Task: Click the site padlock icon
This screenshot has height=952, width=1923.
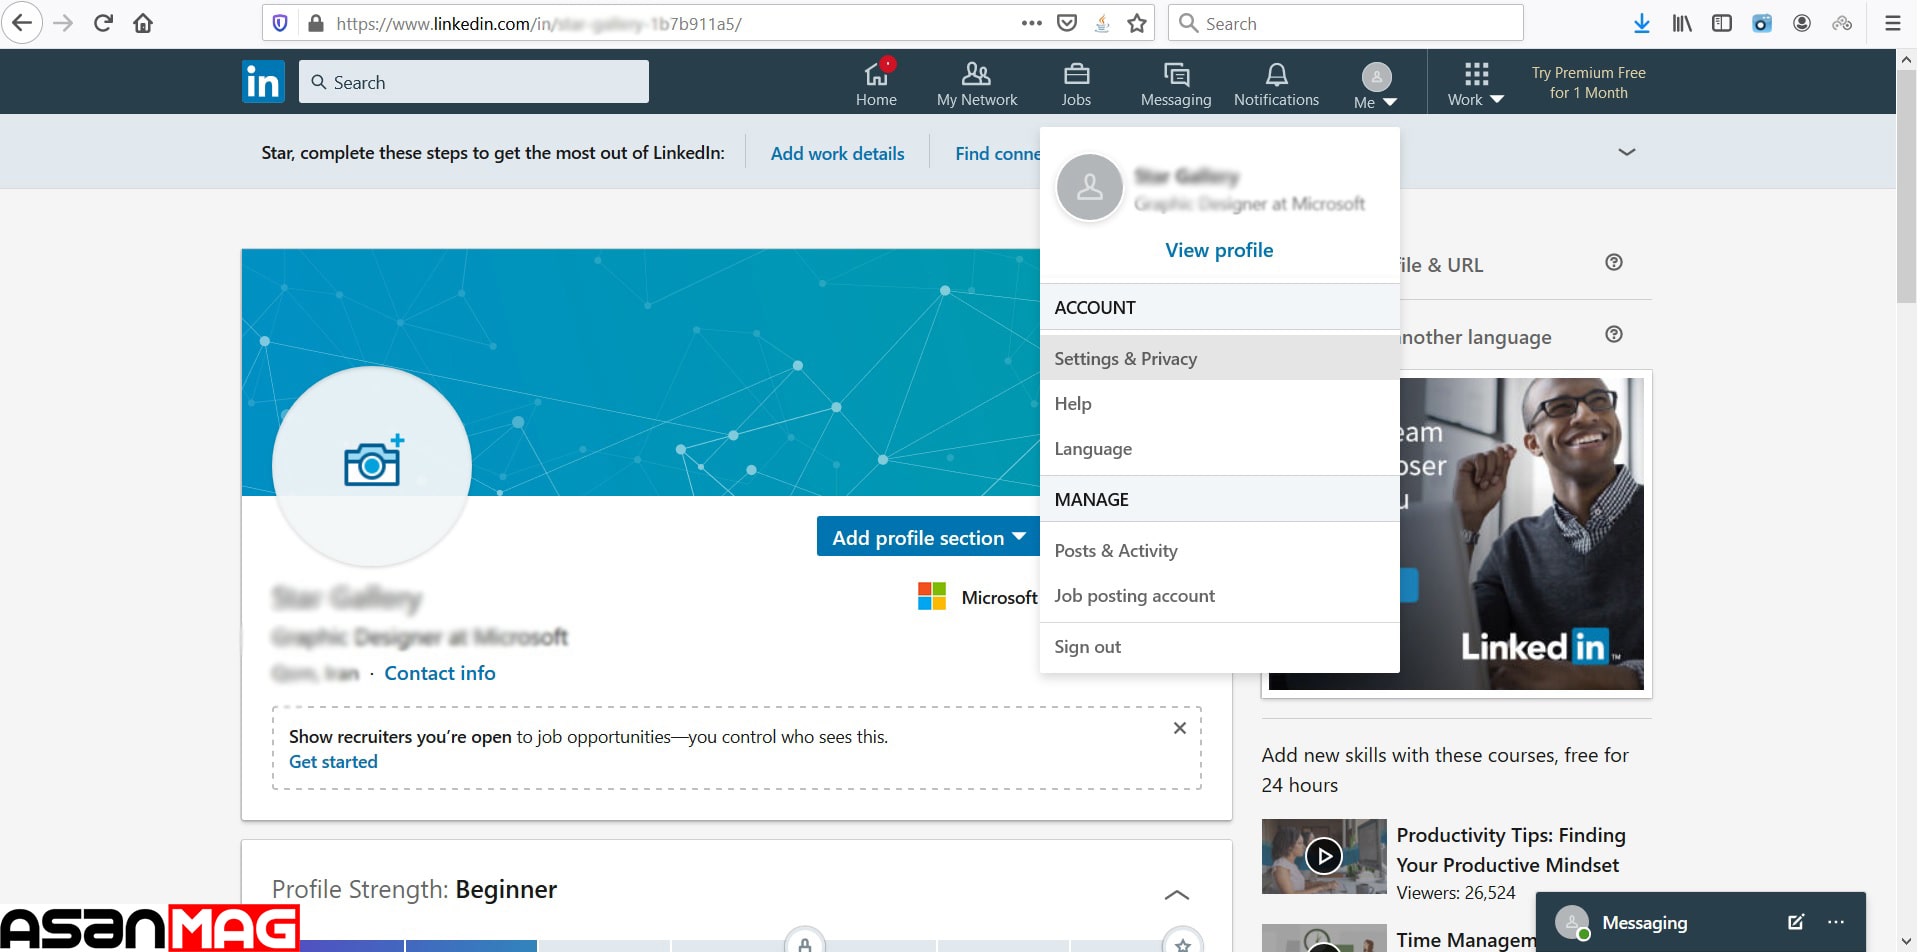Action: tap(316, 23)
